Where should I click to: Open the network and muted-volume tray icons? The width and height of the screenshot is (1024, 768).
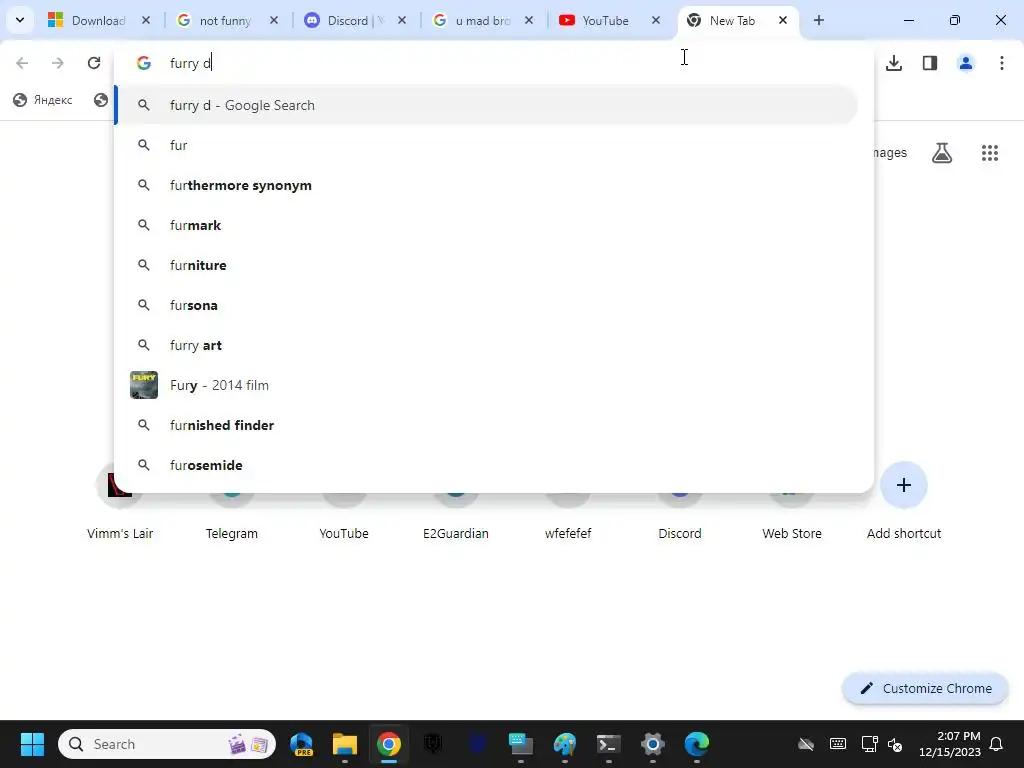coord(882,744)
